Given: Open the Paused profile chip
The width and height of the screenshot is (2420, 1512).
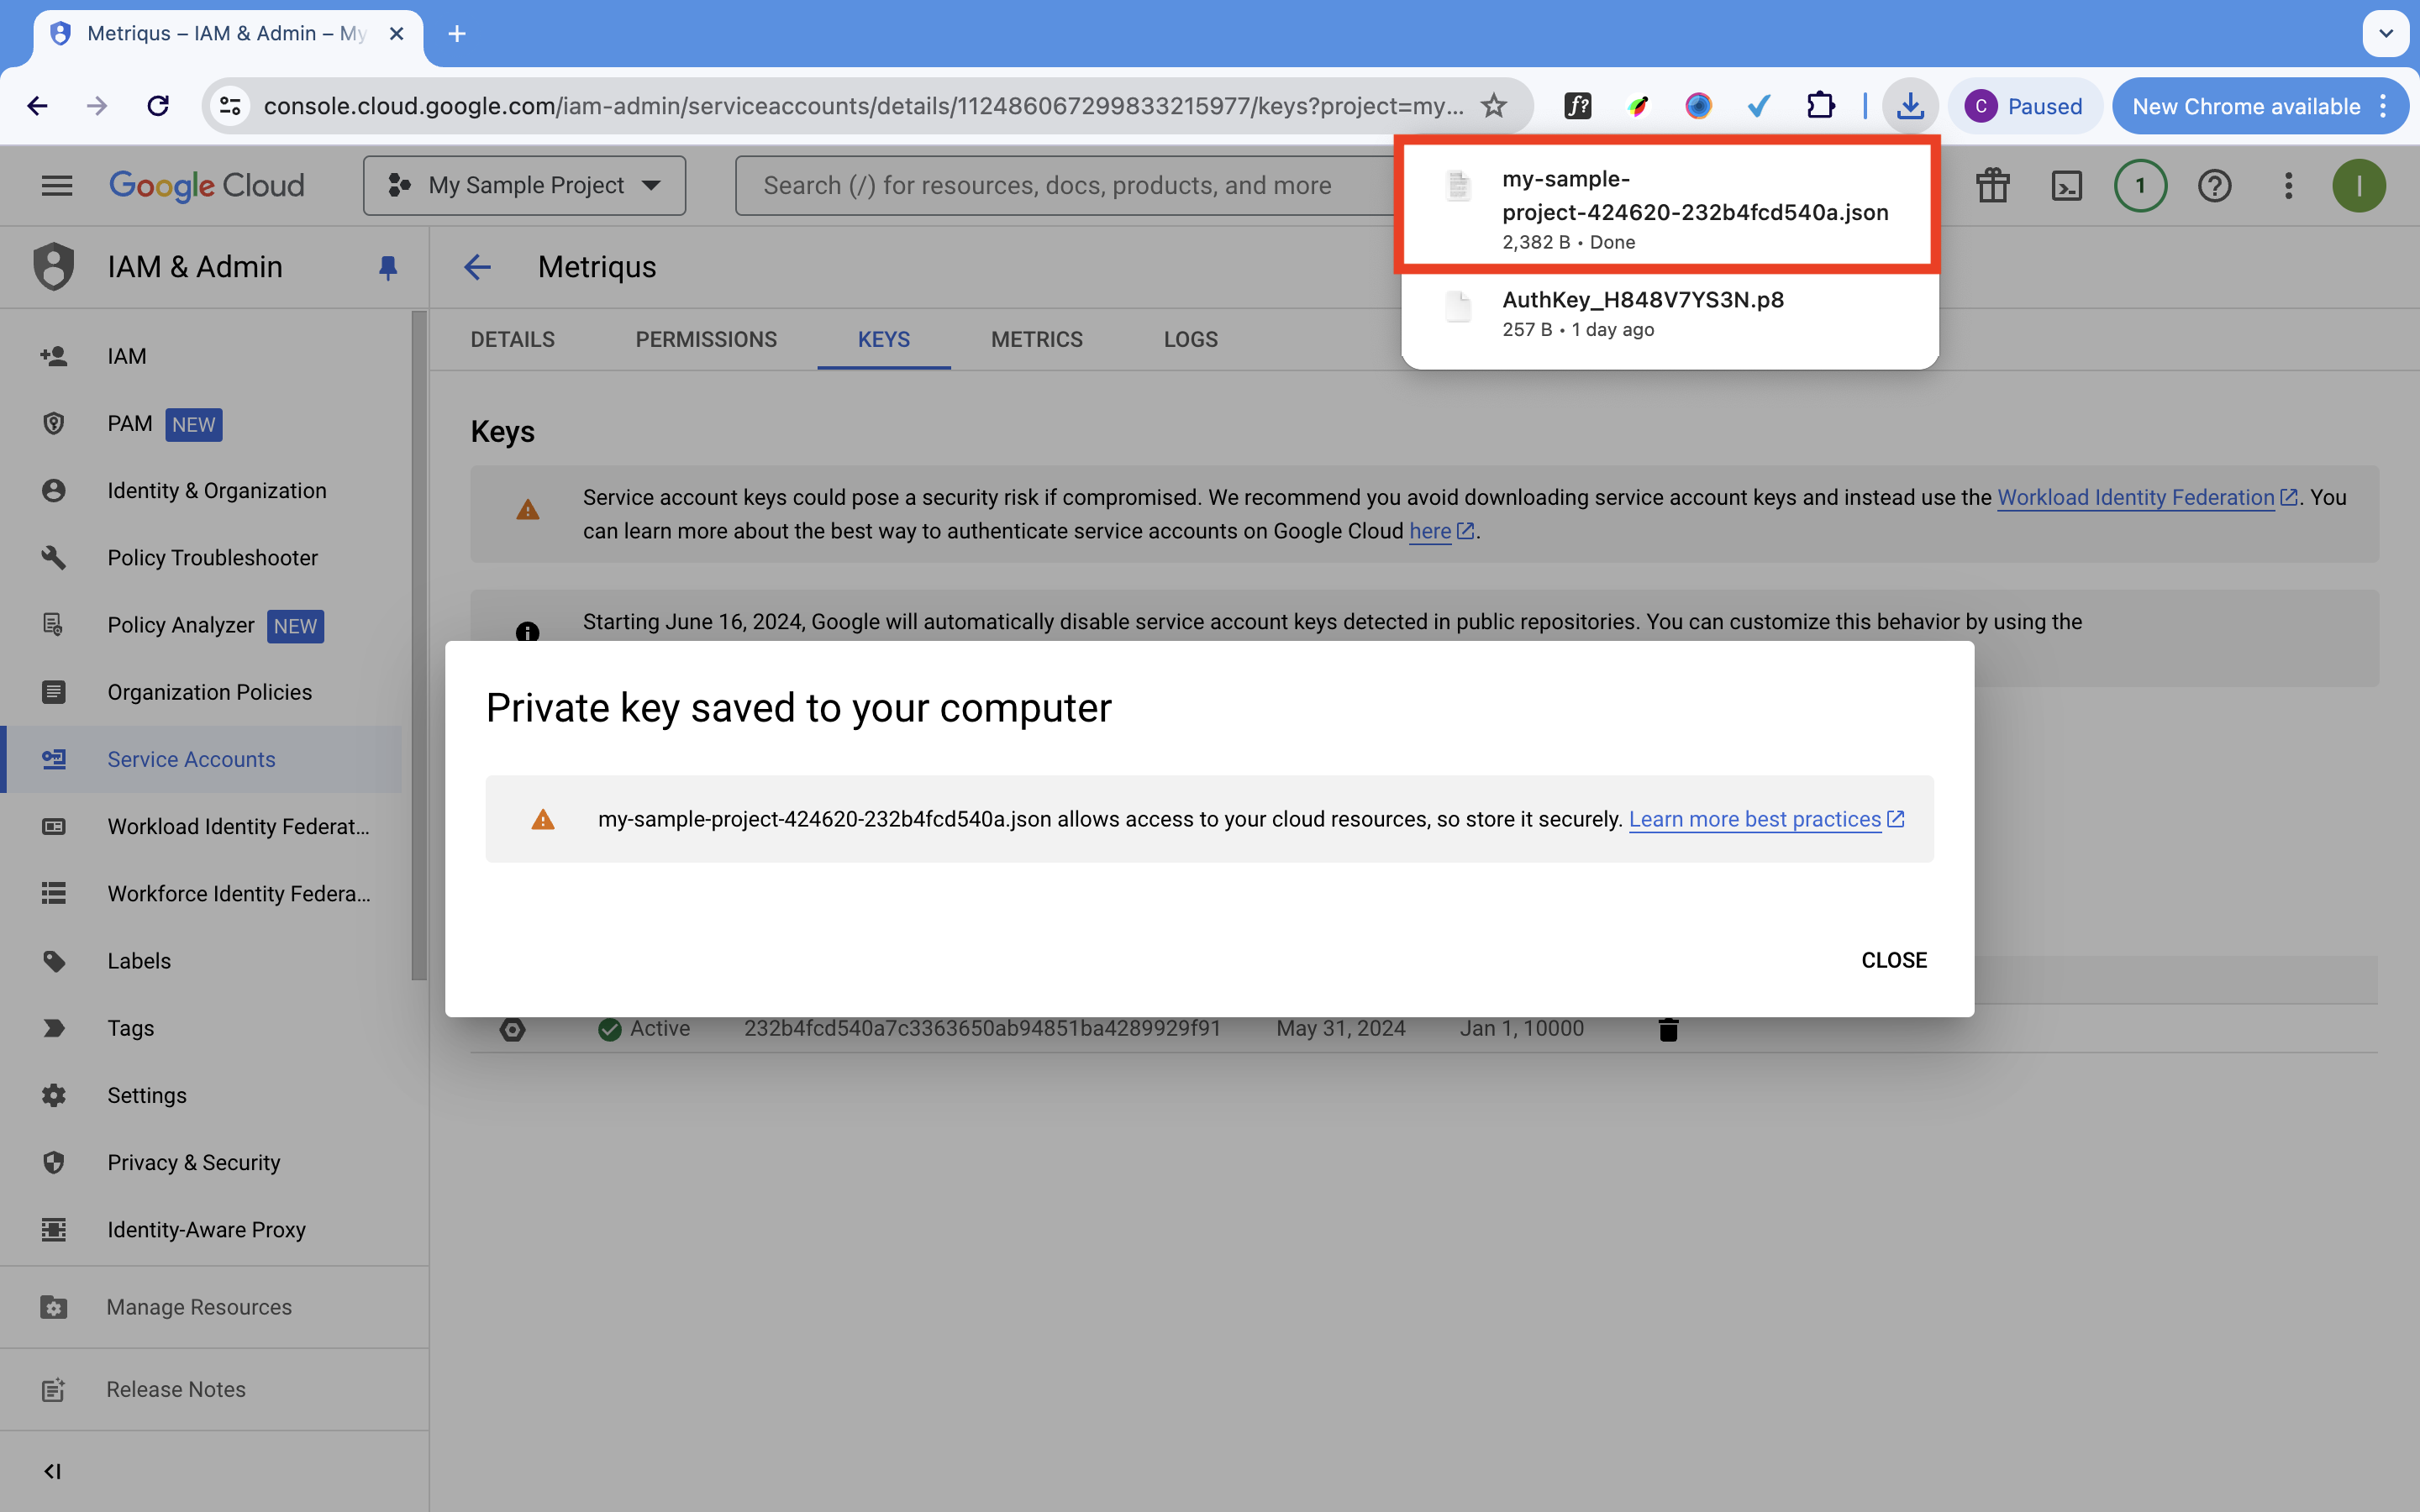Looking at the screenshot, I should tap(2024, 106).
